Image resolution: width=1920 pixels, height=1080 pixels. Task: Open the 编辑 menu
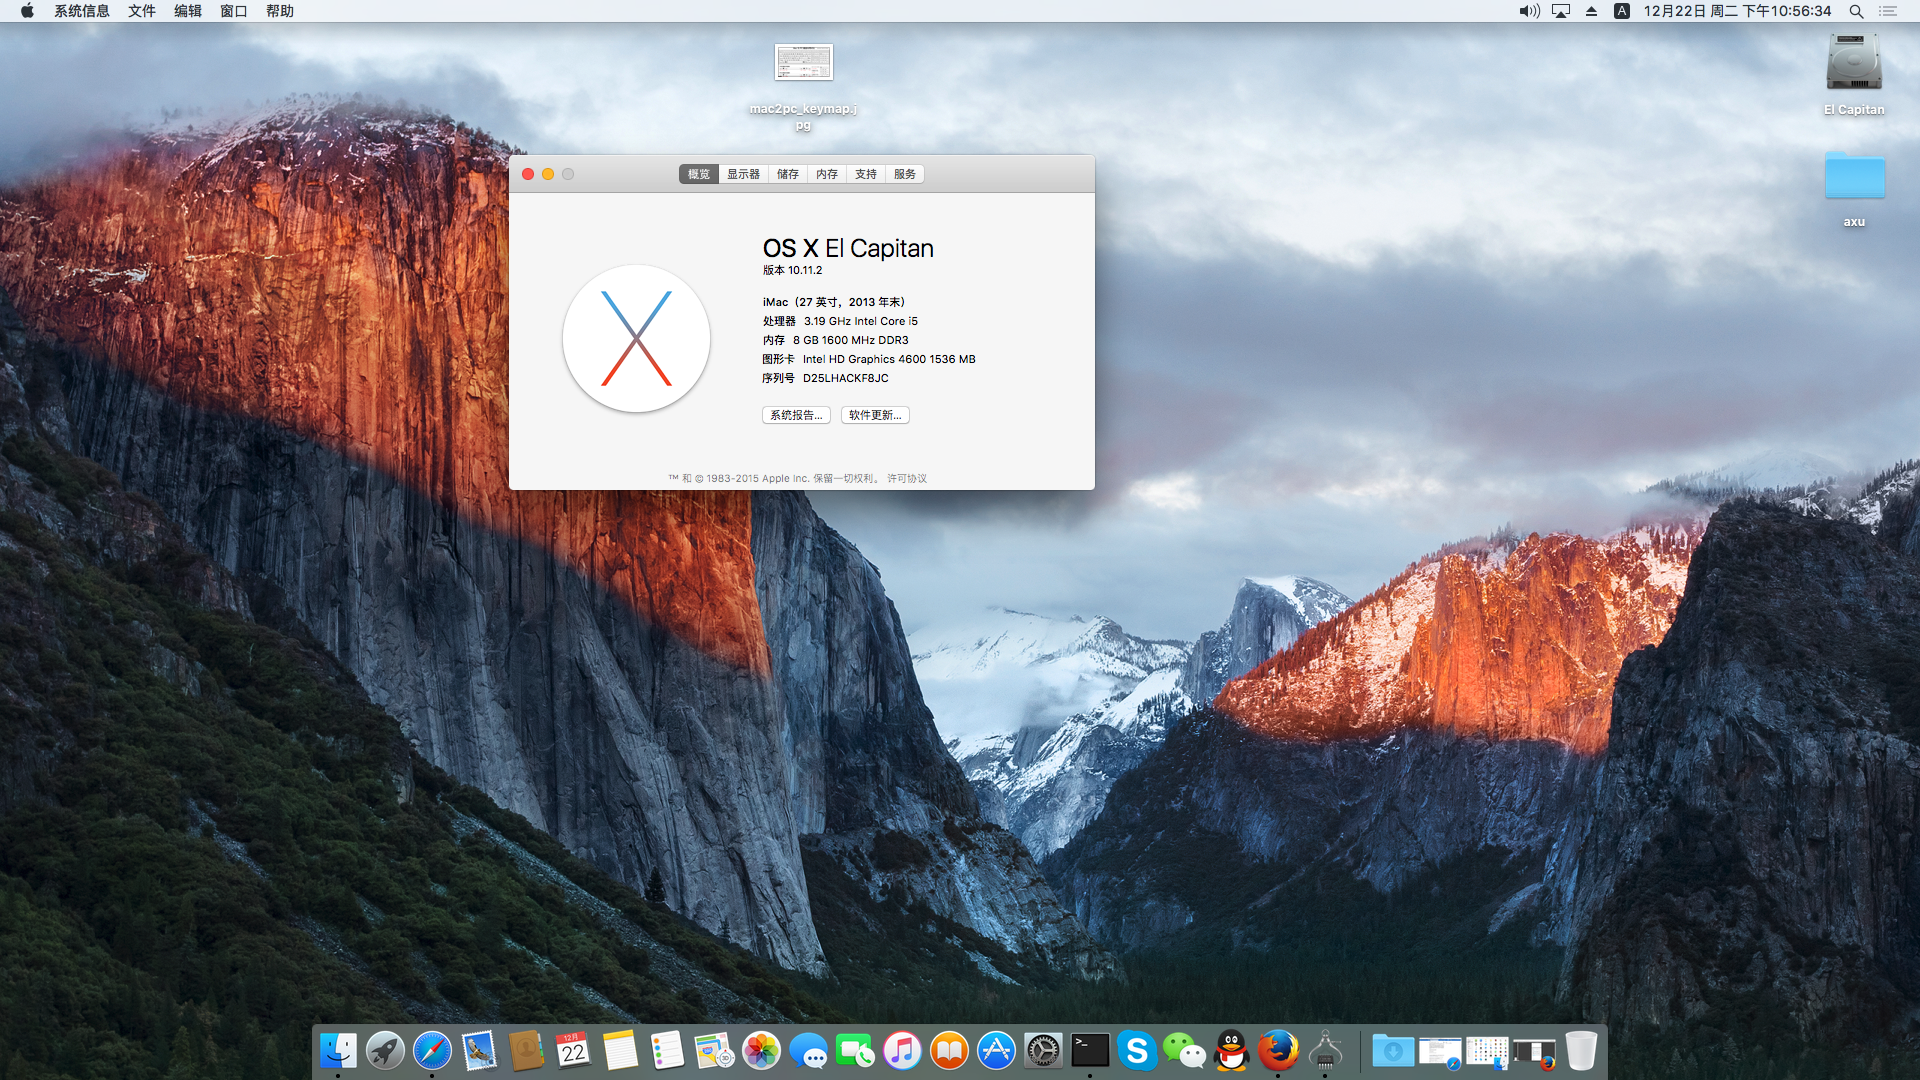click(188, 11)
